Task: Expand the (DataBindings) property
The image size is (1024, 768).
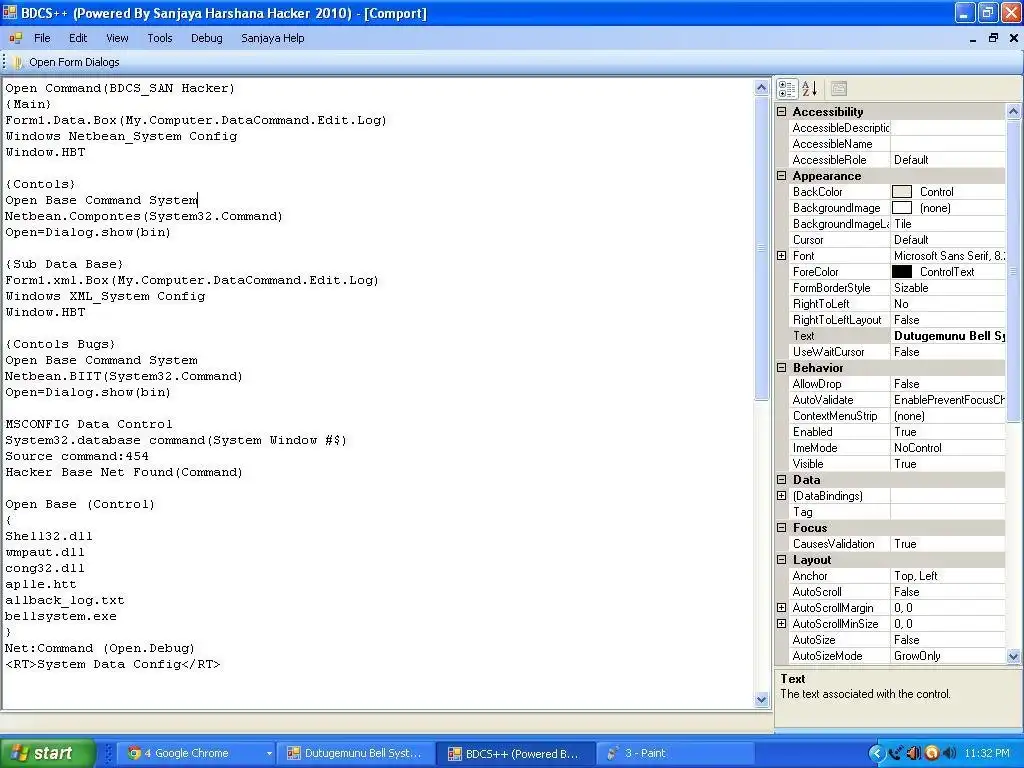Action: click(x=782, y=496)
